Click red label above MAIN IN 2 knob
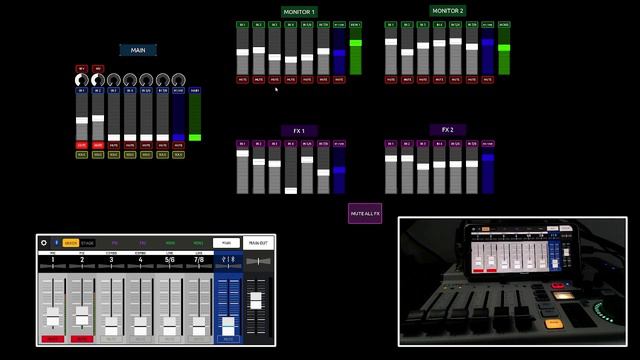 [x=98, y=69]
